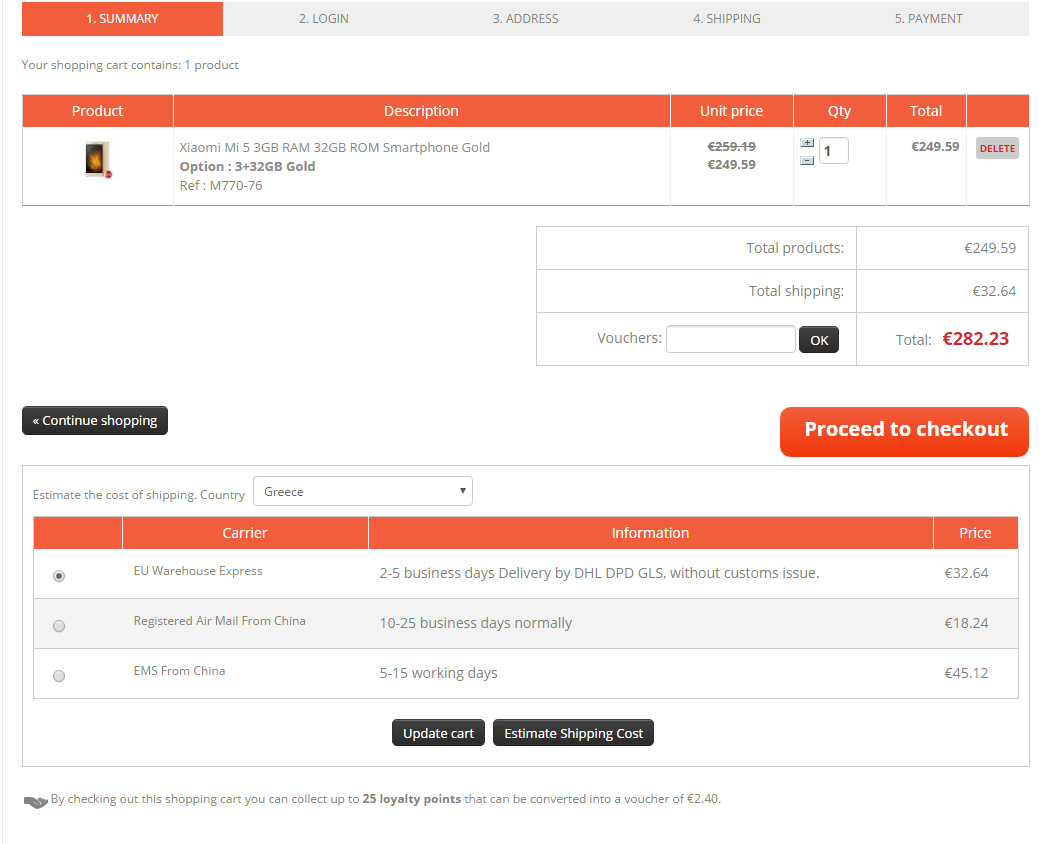This screenshot has height=844, width=1049.
Task: Click the Vouchers code input field
Action: coord(731,339)
